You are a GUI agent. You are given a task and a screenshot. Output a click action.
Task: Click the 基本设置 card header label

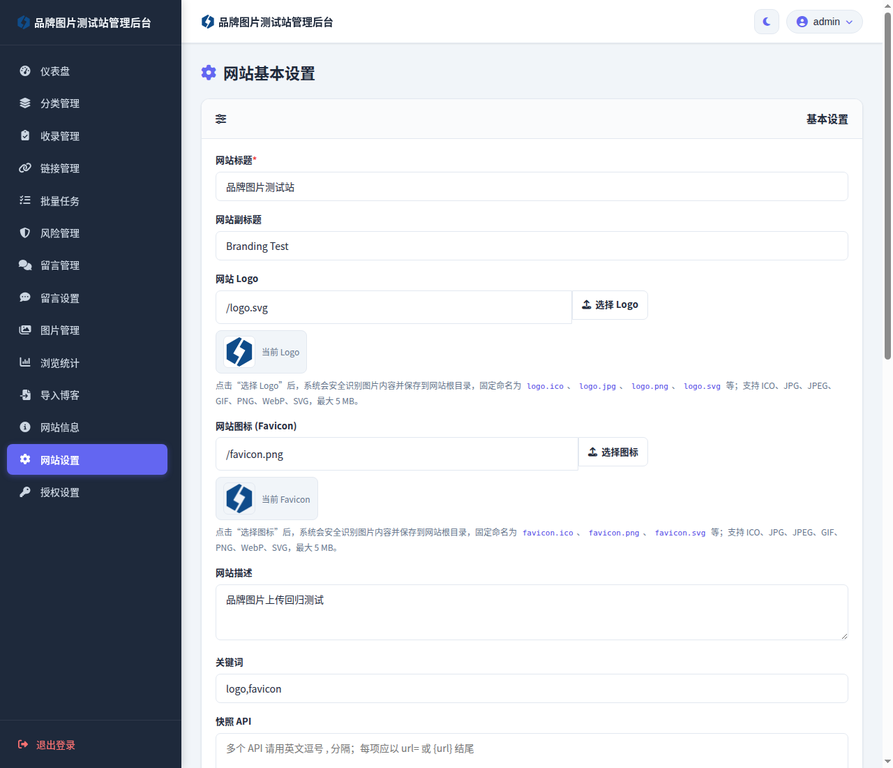tap(827, 119)
